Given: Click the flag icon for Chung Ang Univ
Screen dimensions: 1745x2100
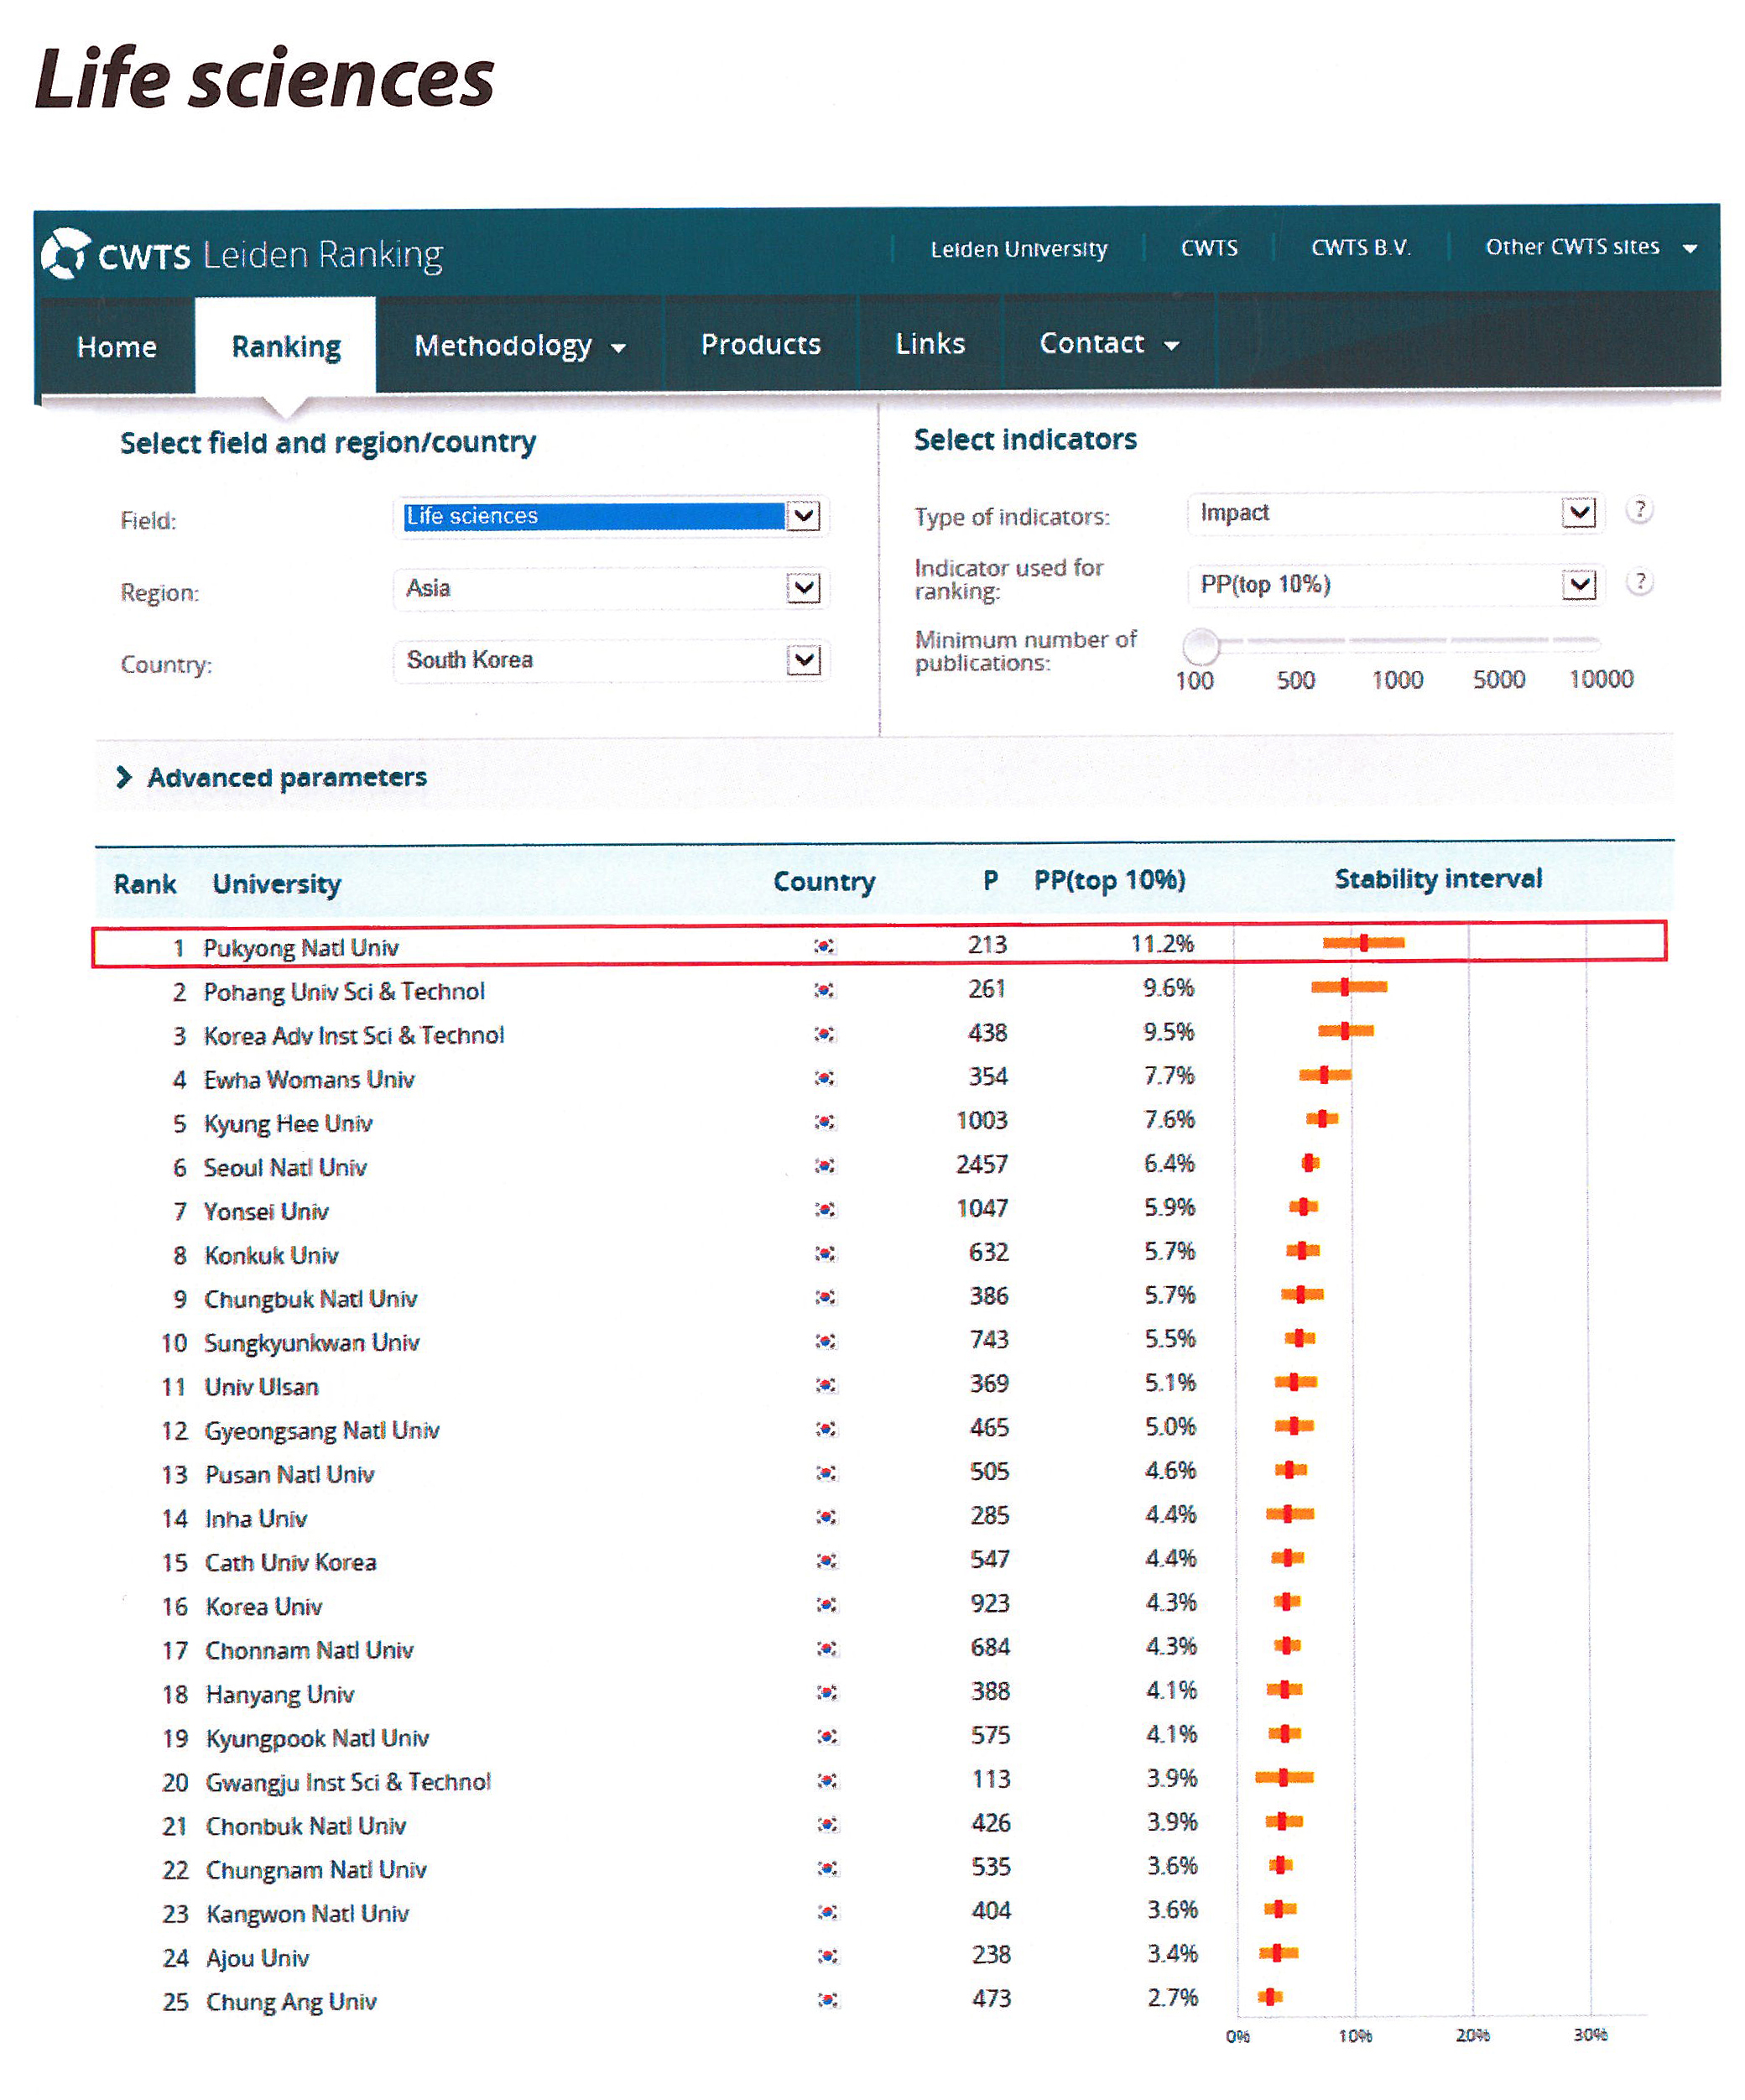Looking at the screenshot, I should 828,2000.
